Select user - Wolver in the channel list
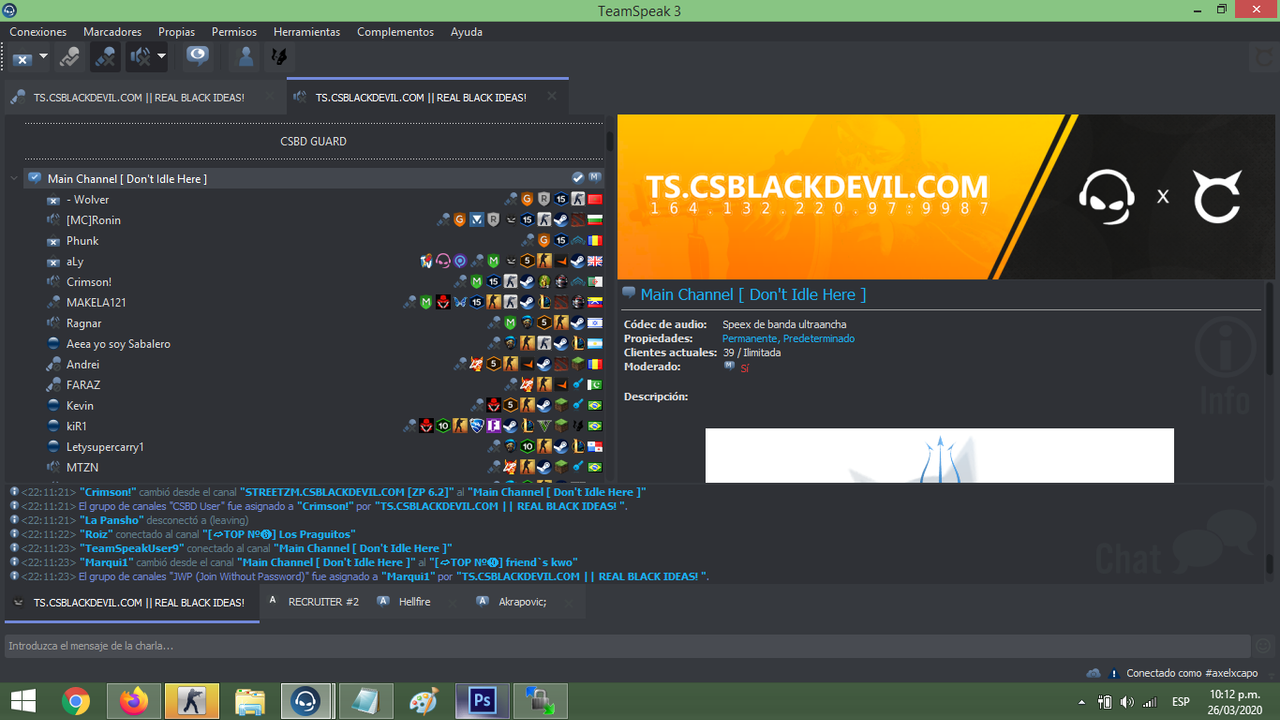The image size is (1280, 720). (x=88, y=200)
